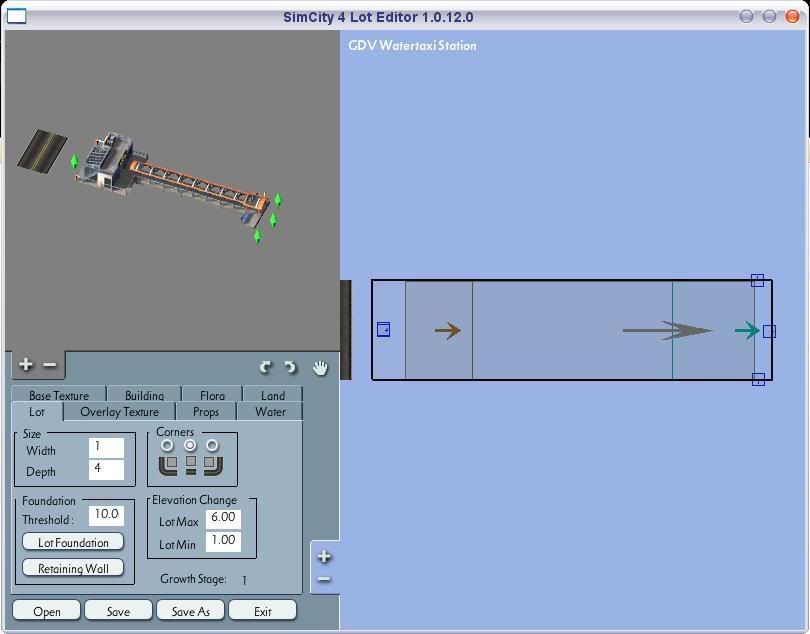This screenshot has height=634, width=810.
Task: Click the Save As button
Action: (191, 611)
